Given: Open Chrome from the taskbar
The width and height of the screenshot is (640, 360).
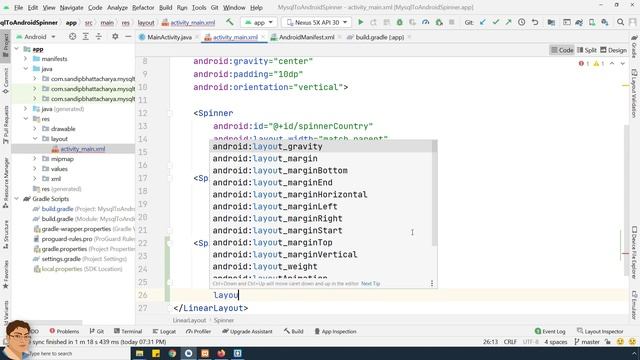Looking at the screenshot, I should point(172,353).
